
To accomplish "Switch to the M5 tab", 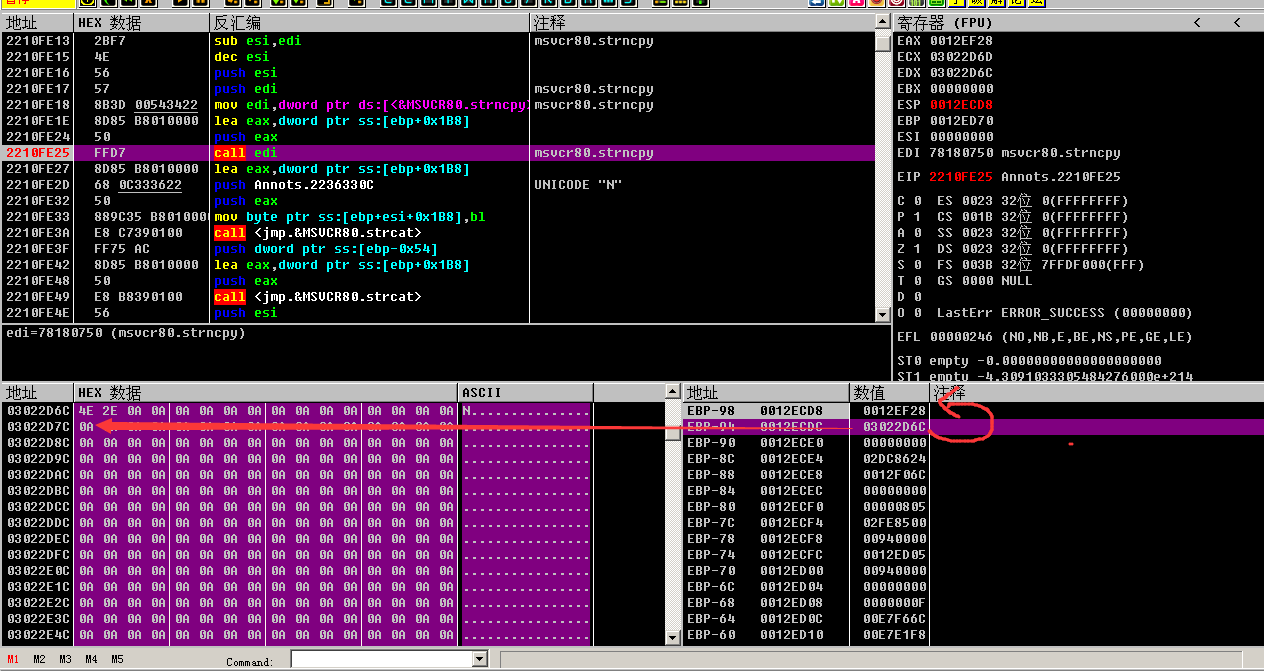I will pyautogui.click(x=117, y=660).
